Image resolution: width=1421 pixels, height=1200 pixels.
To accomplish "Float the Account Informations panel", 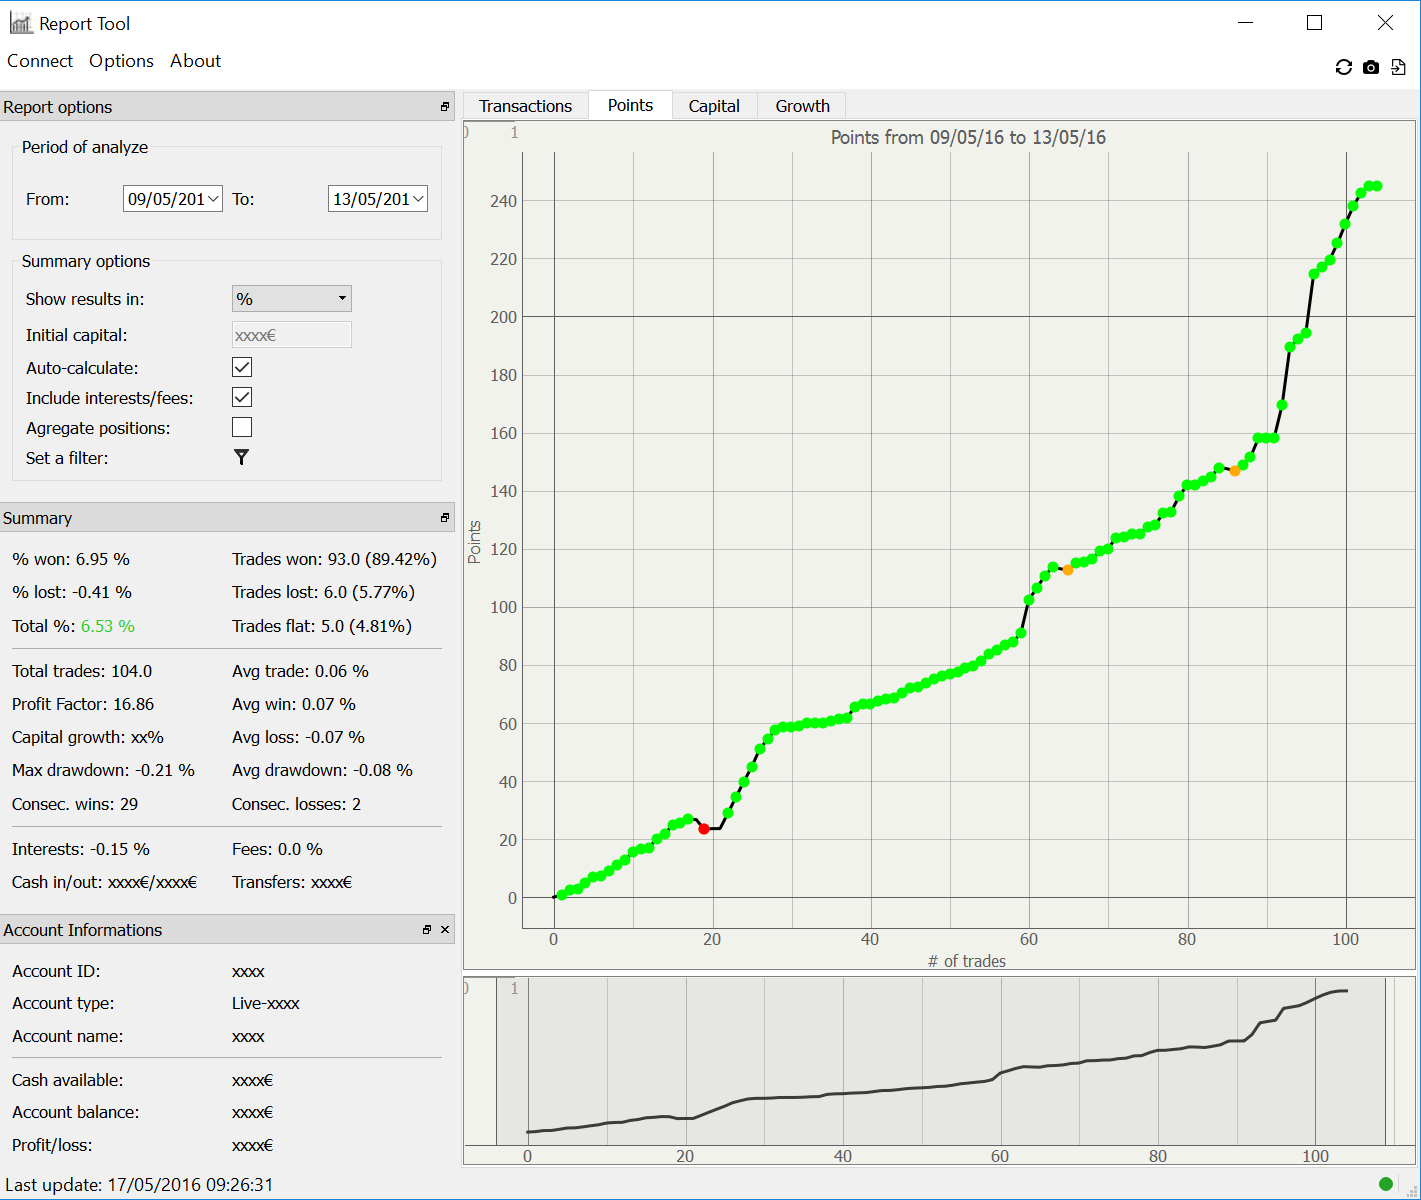I will tap(427, 930).
